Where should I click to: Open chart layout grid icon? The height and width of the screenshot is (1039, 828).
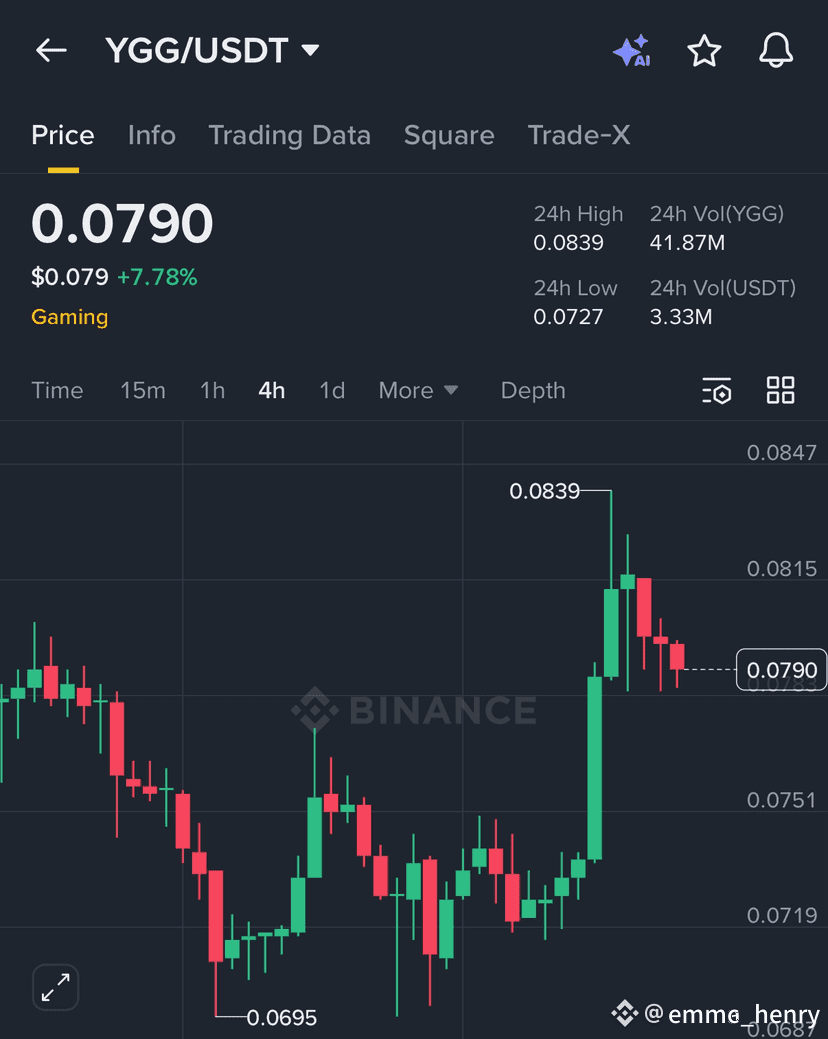(780, 390)
